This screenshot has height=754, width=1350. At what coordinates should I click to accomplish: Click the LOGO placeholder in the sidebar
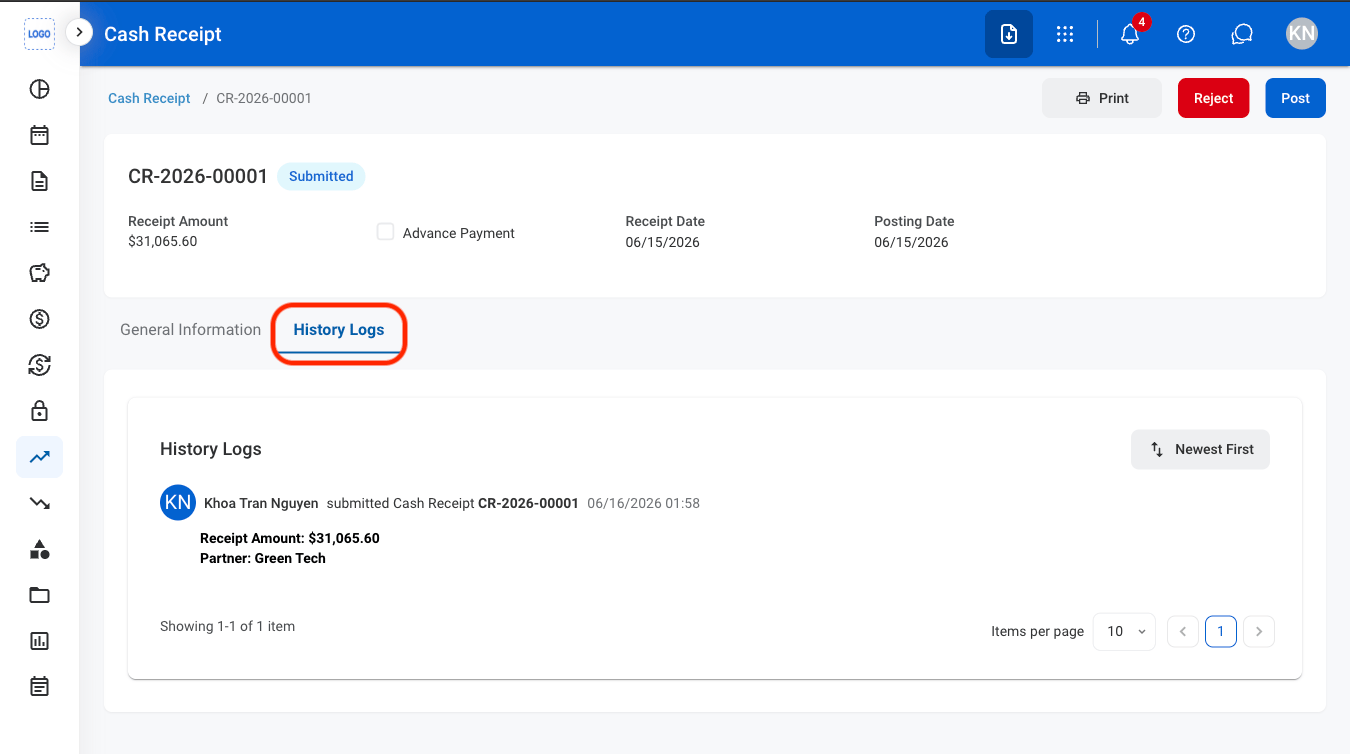tap(39, 34)
